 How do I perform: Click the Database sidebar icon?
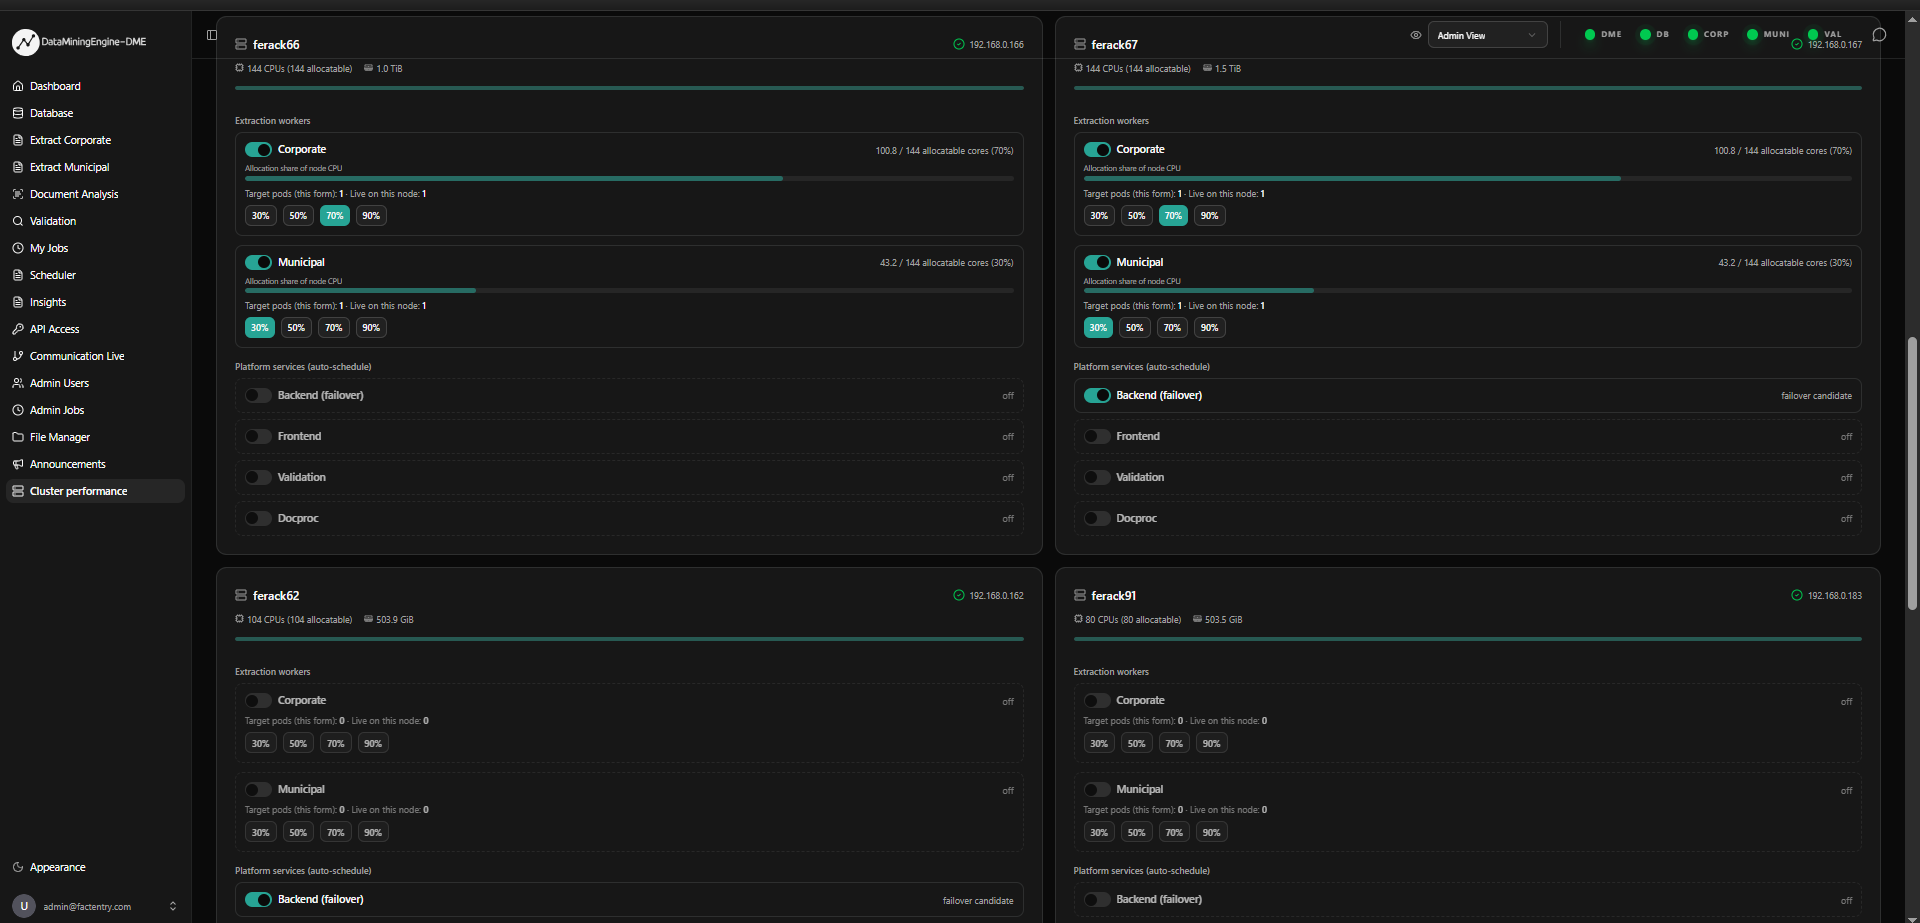tap(18, 113)
